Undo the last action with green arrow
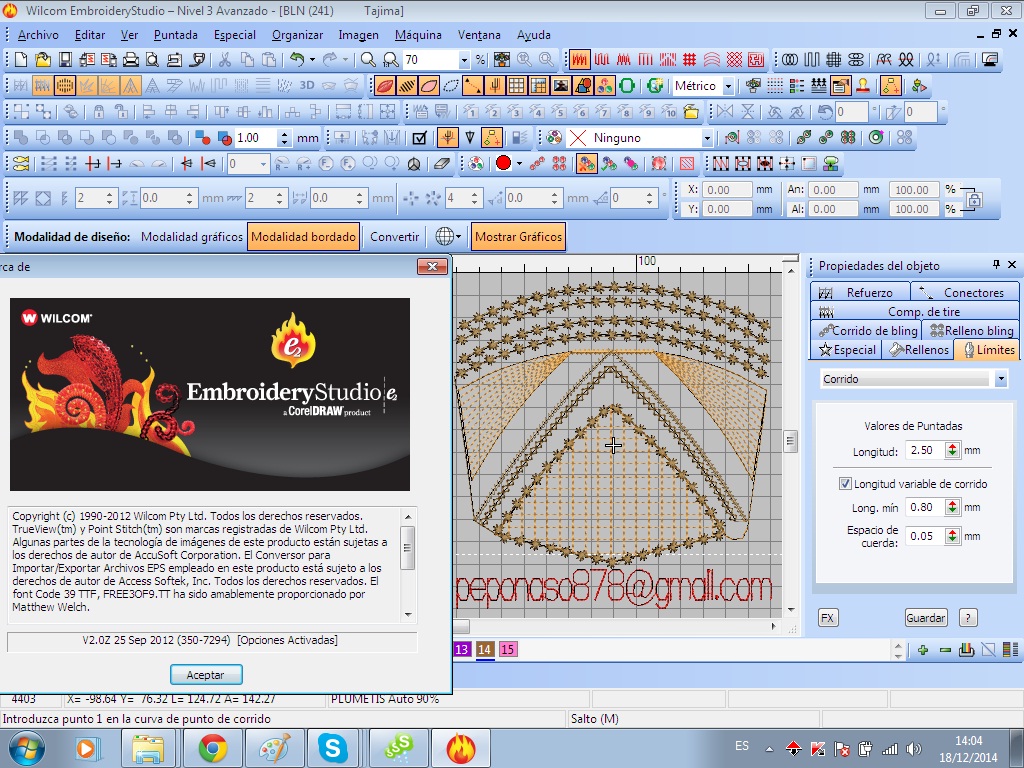 297,60
